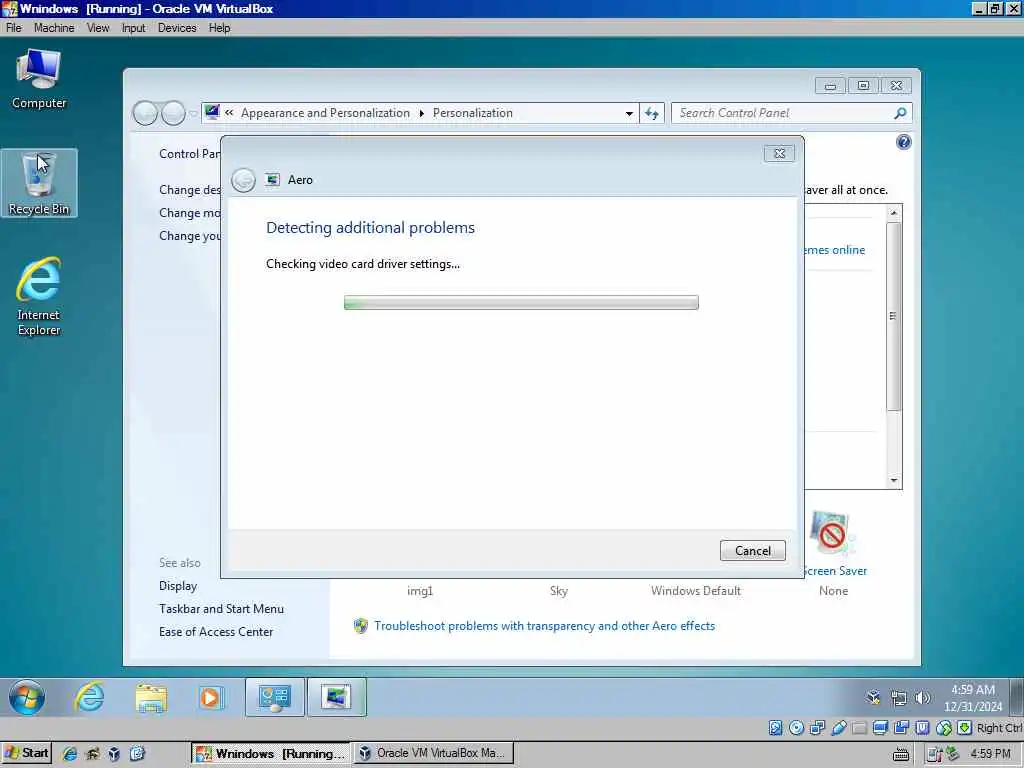Viewport: 1024px width, 768px height.
Task: Switch to Control Panel taskbar button
Action: click(x=274, y=697)
